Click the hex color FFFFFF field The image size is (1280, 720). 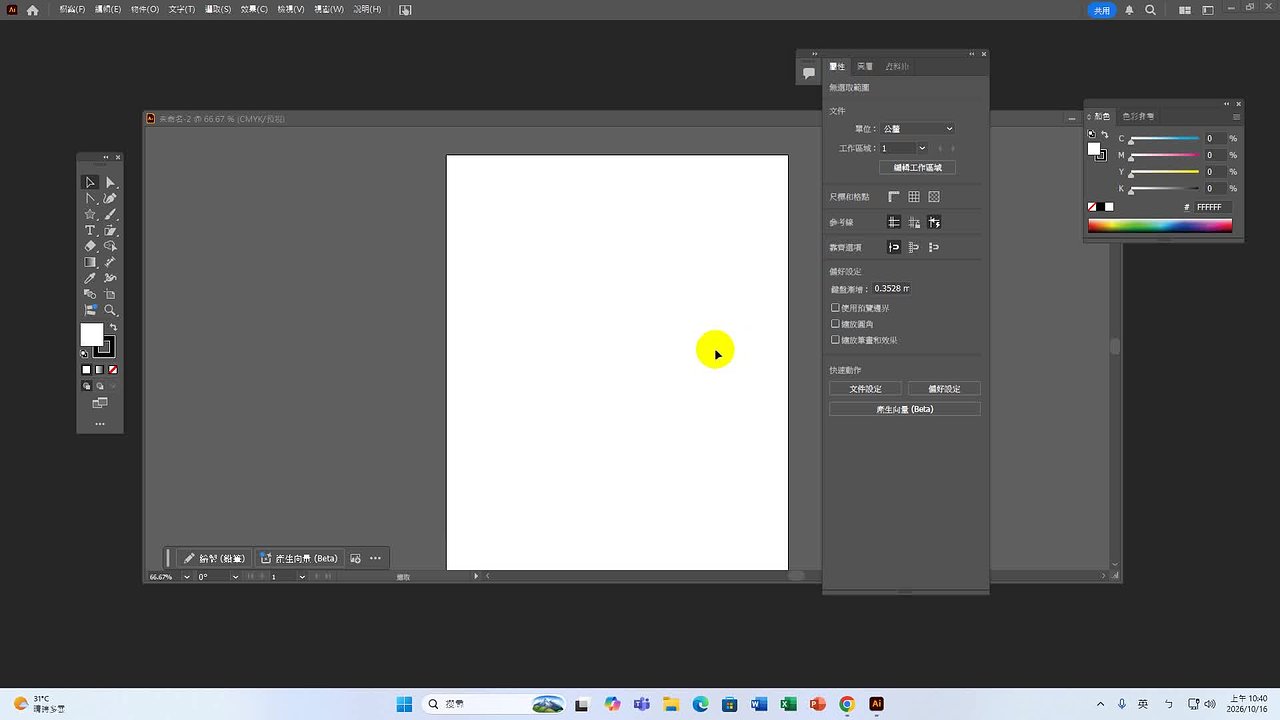tap(1213, 207)
